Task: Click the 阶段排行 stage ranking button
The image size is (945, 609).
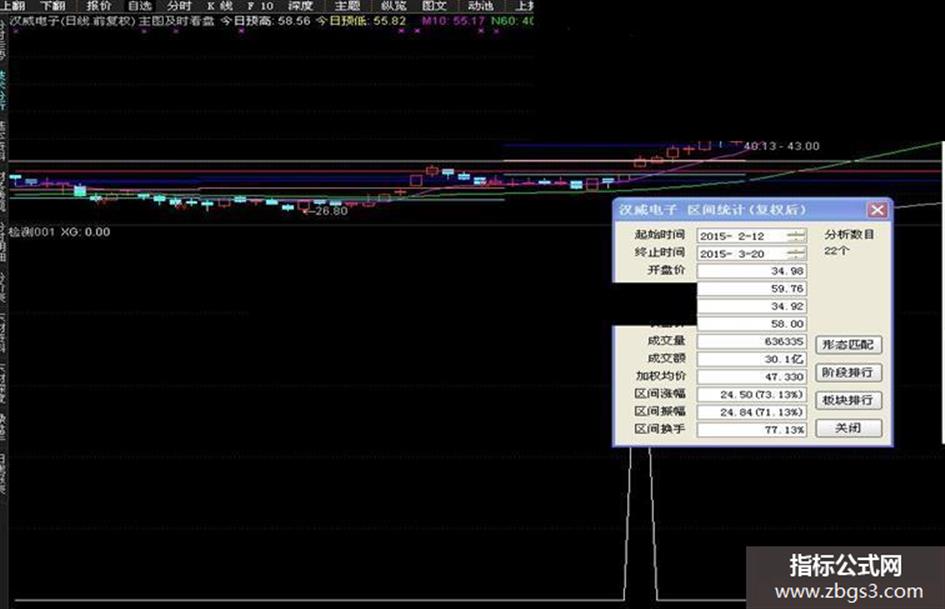Action: (x=849, y=373)
